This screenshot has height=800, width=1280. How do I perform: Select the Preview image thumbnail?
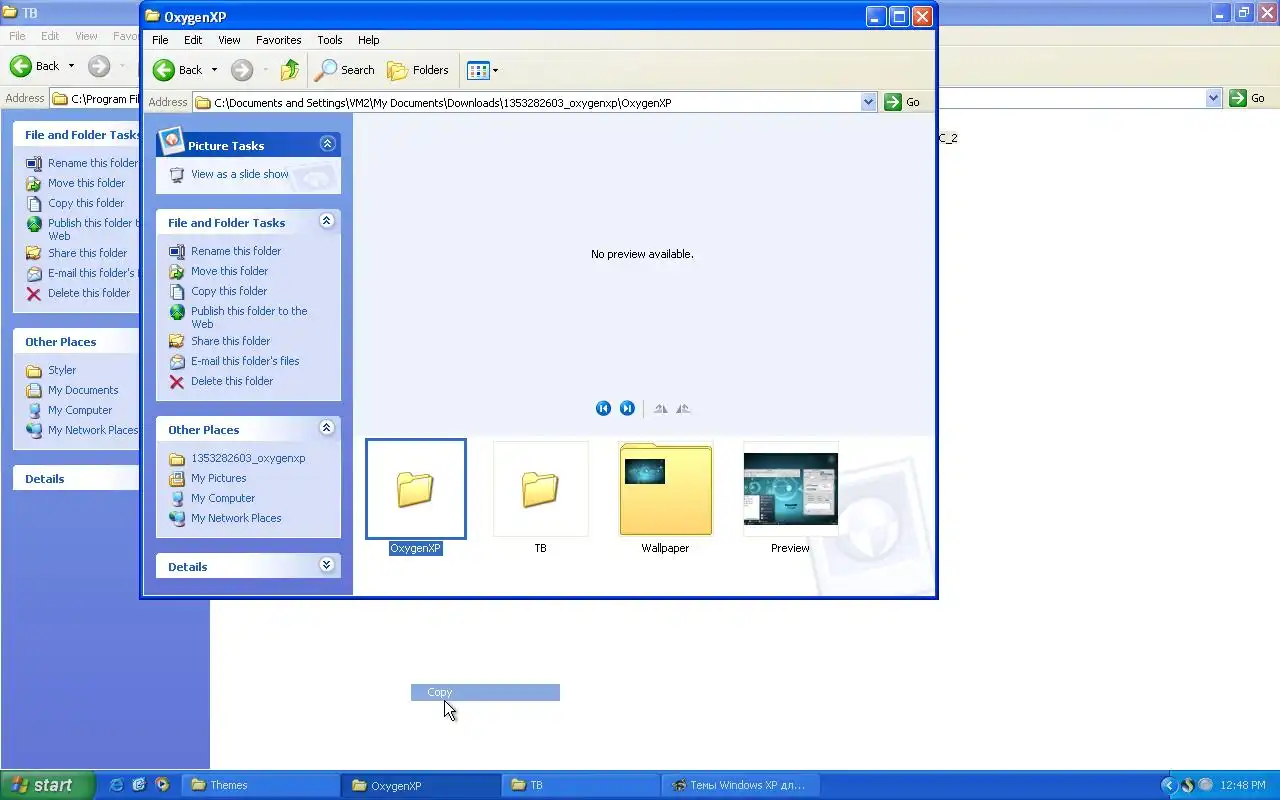(x=790, y=489)
